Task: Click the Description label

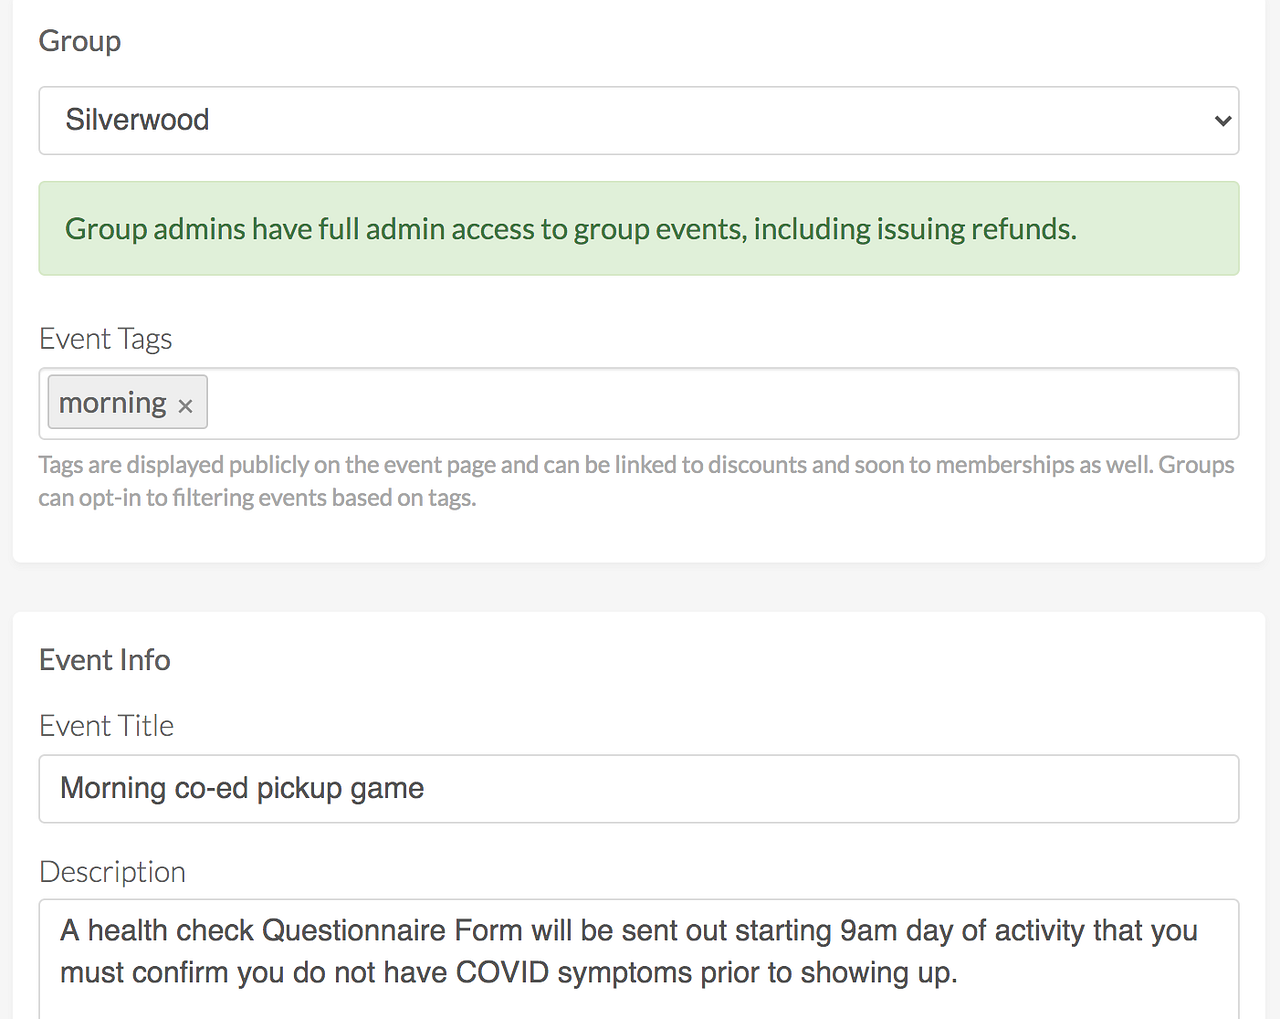Action: pos(112,872)
